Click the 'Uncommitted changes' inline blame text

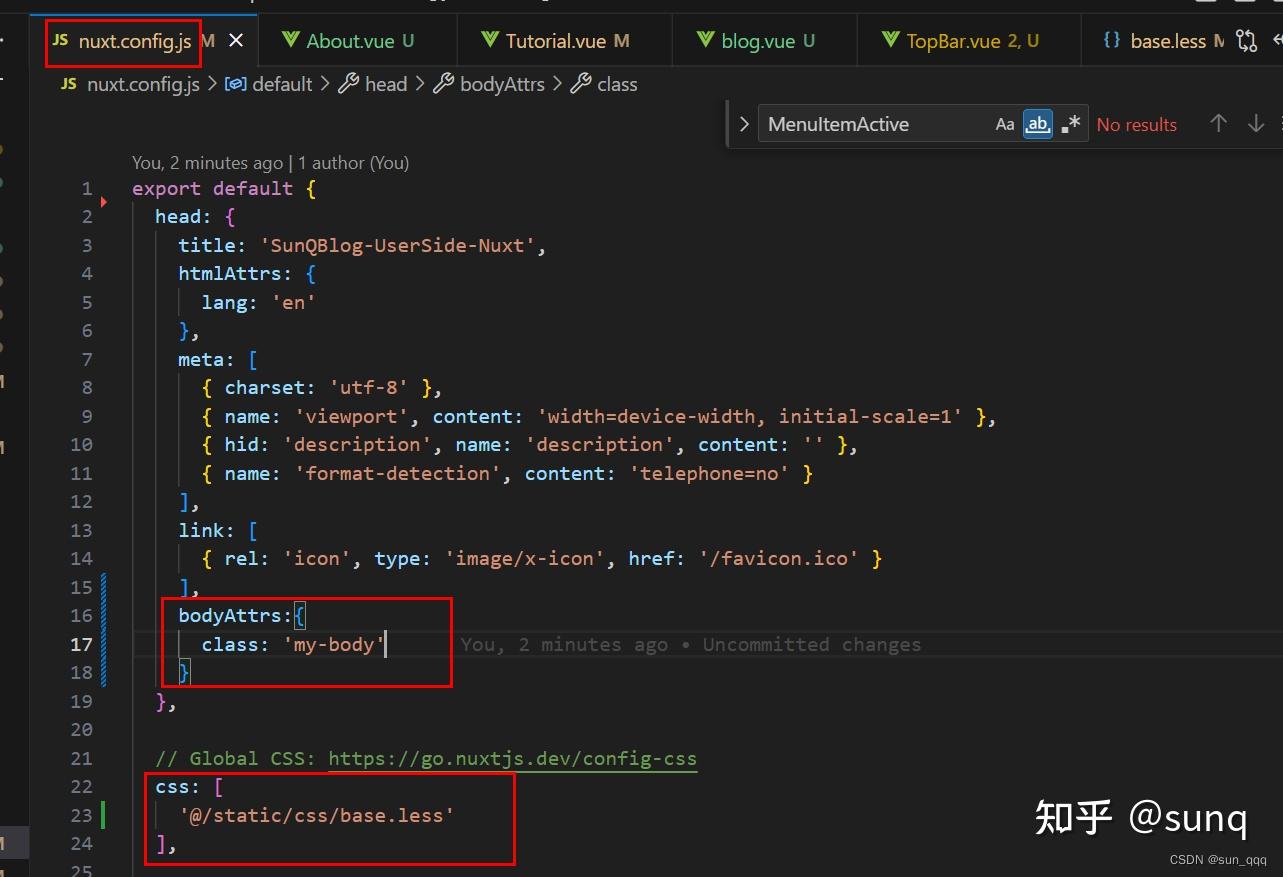pos(811,645)
